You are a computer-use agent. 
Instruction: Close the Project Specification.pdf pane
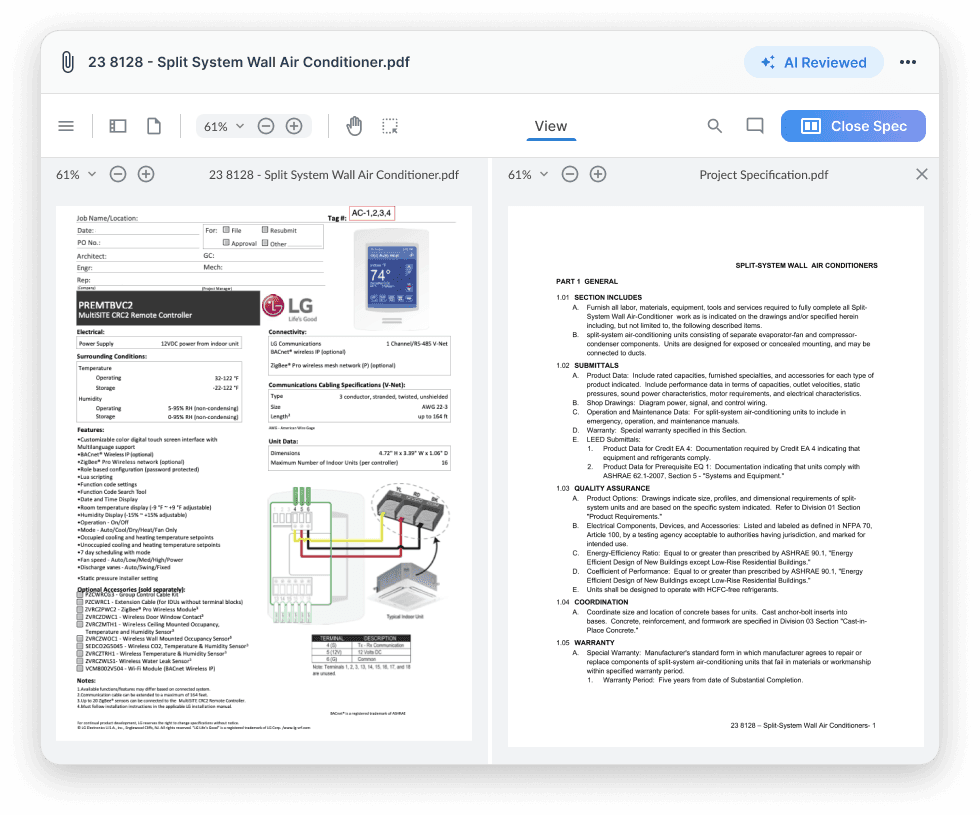pos(921,173)
